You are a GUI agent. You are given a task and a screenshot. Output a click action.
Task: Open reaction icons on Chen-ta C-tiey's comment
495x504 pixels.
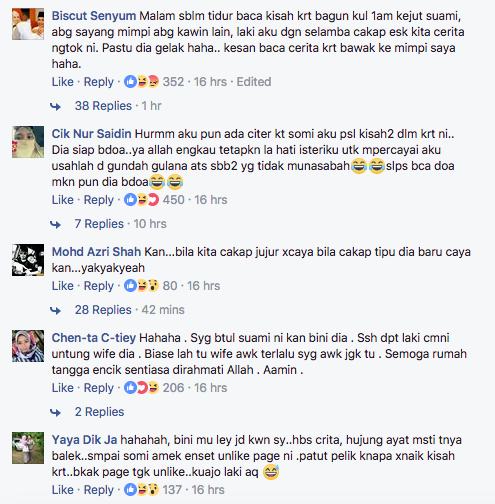click(x=142, y=388)
